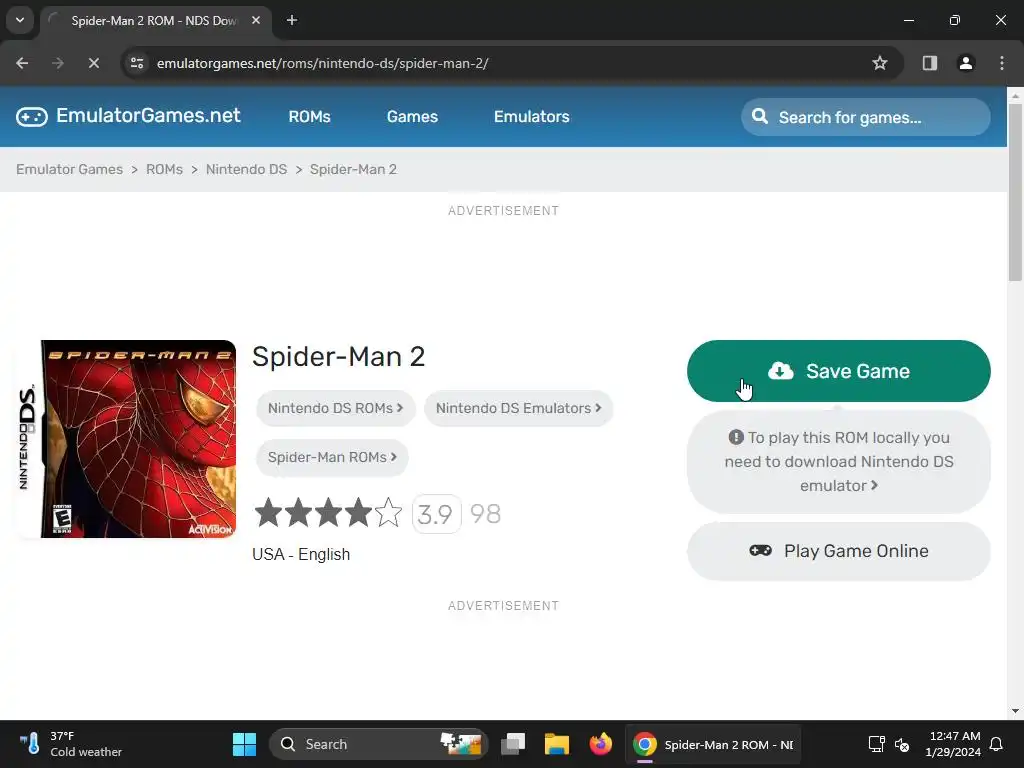Screen dimensions: 1024x768
Task: Open File Explorer from the taskbar
Action: point(556,744)
